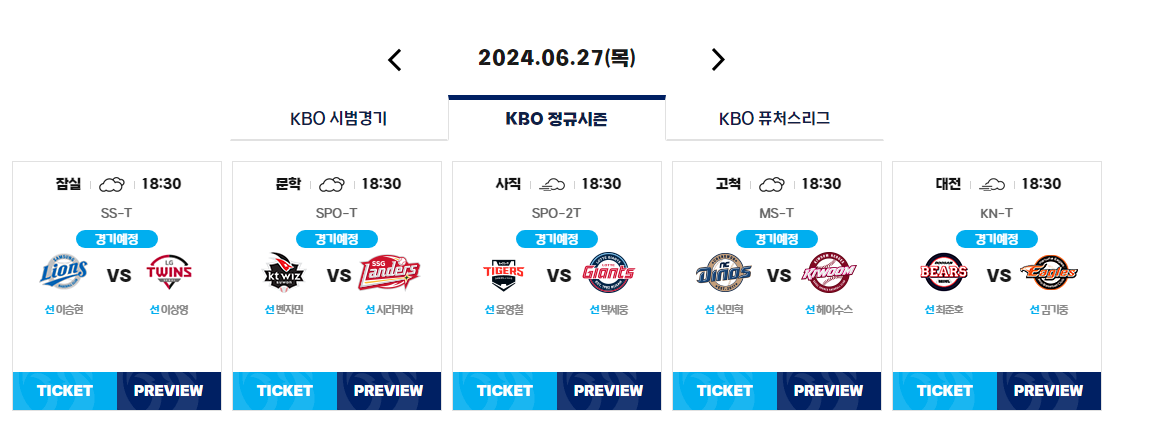Switch to KBO 시범경기 tab
Image resolution: width=1152 pixels, height=446 pixels.
click(x=339, y=118)
